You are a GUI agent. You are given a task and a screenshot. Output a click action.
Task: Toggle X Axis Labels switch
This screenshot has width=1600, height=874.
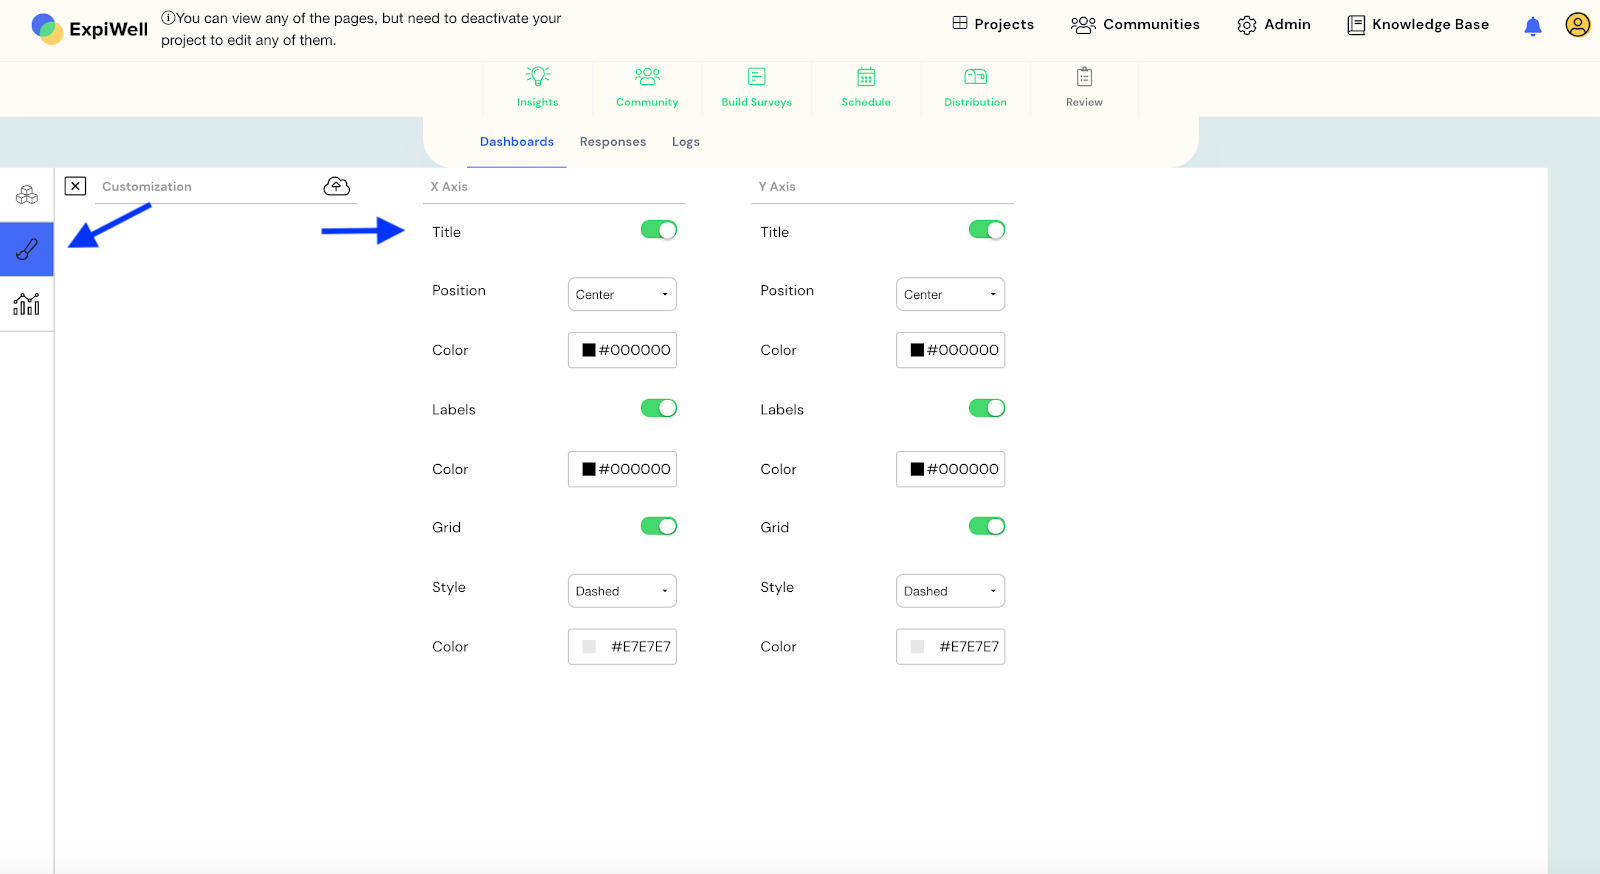pyautogui.click(x=659, y=408)
